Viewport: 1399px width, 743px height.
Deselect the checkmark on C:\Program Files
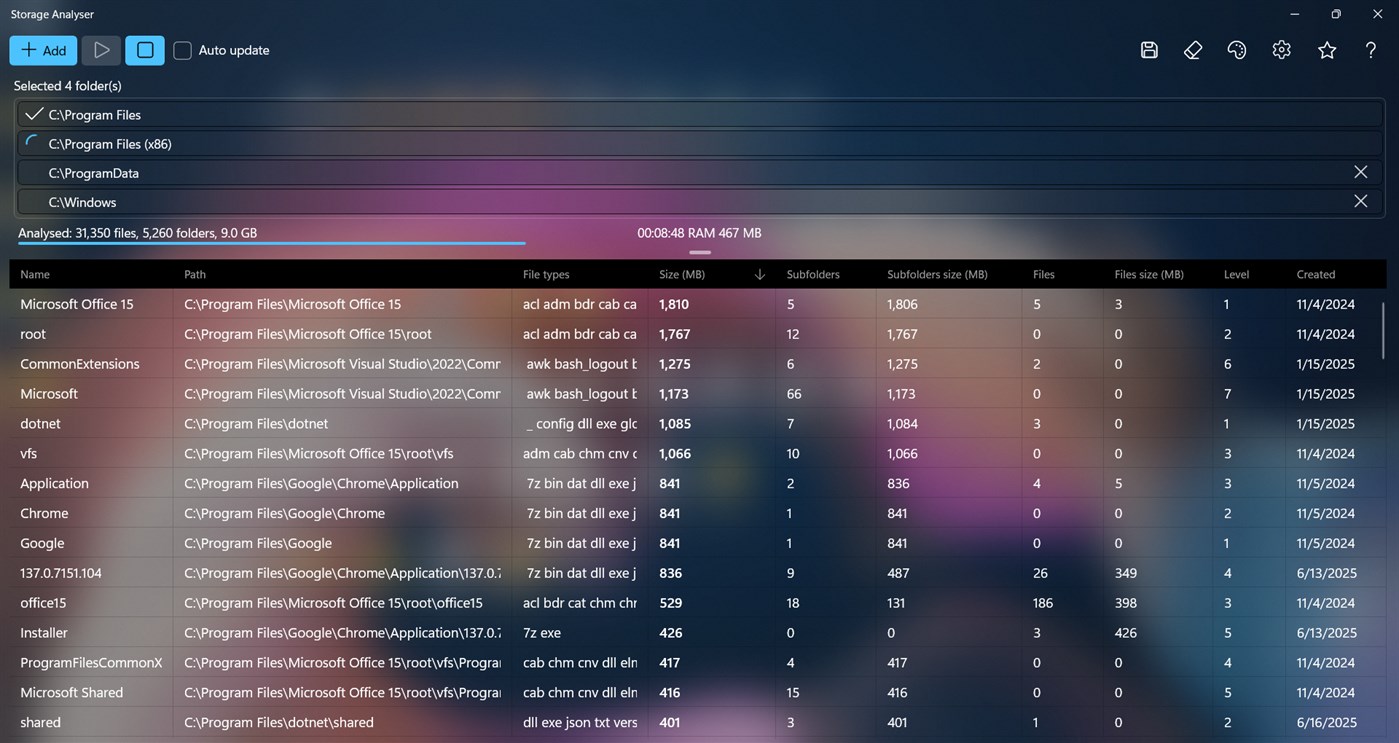coord(33,113)
